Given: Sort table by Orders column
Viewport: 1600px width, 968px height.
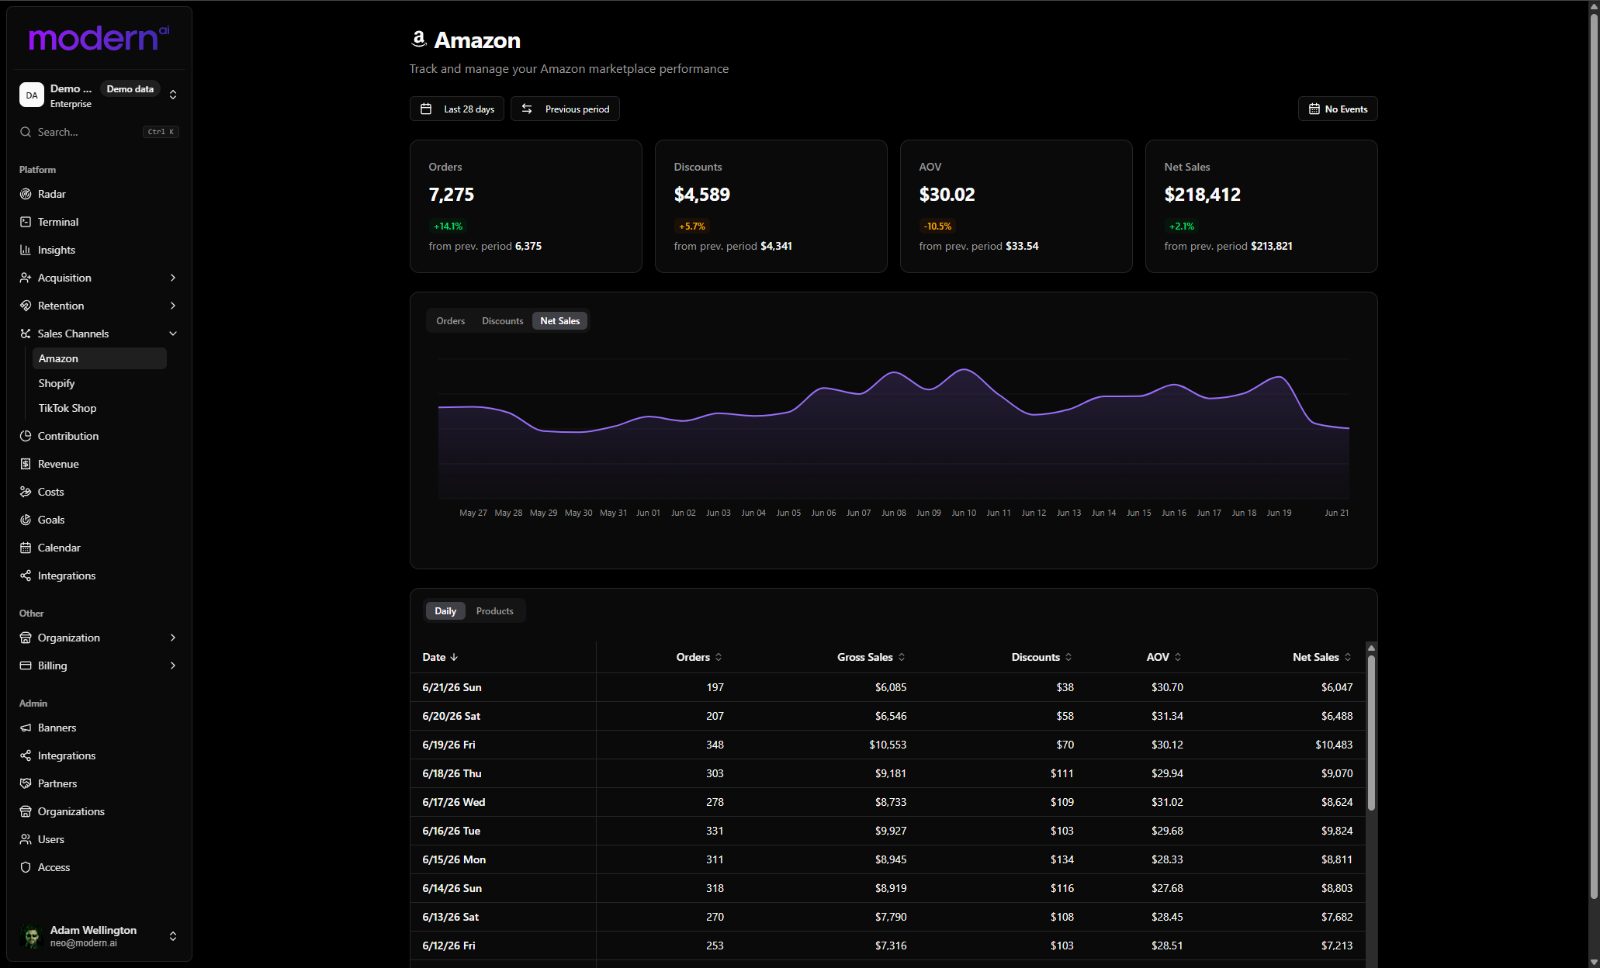Looking at the screenshot, I should [699, 657].
